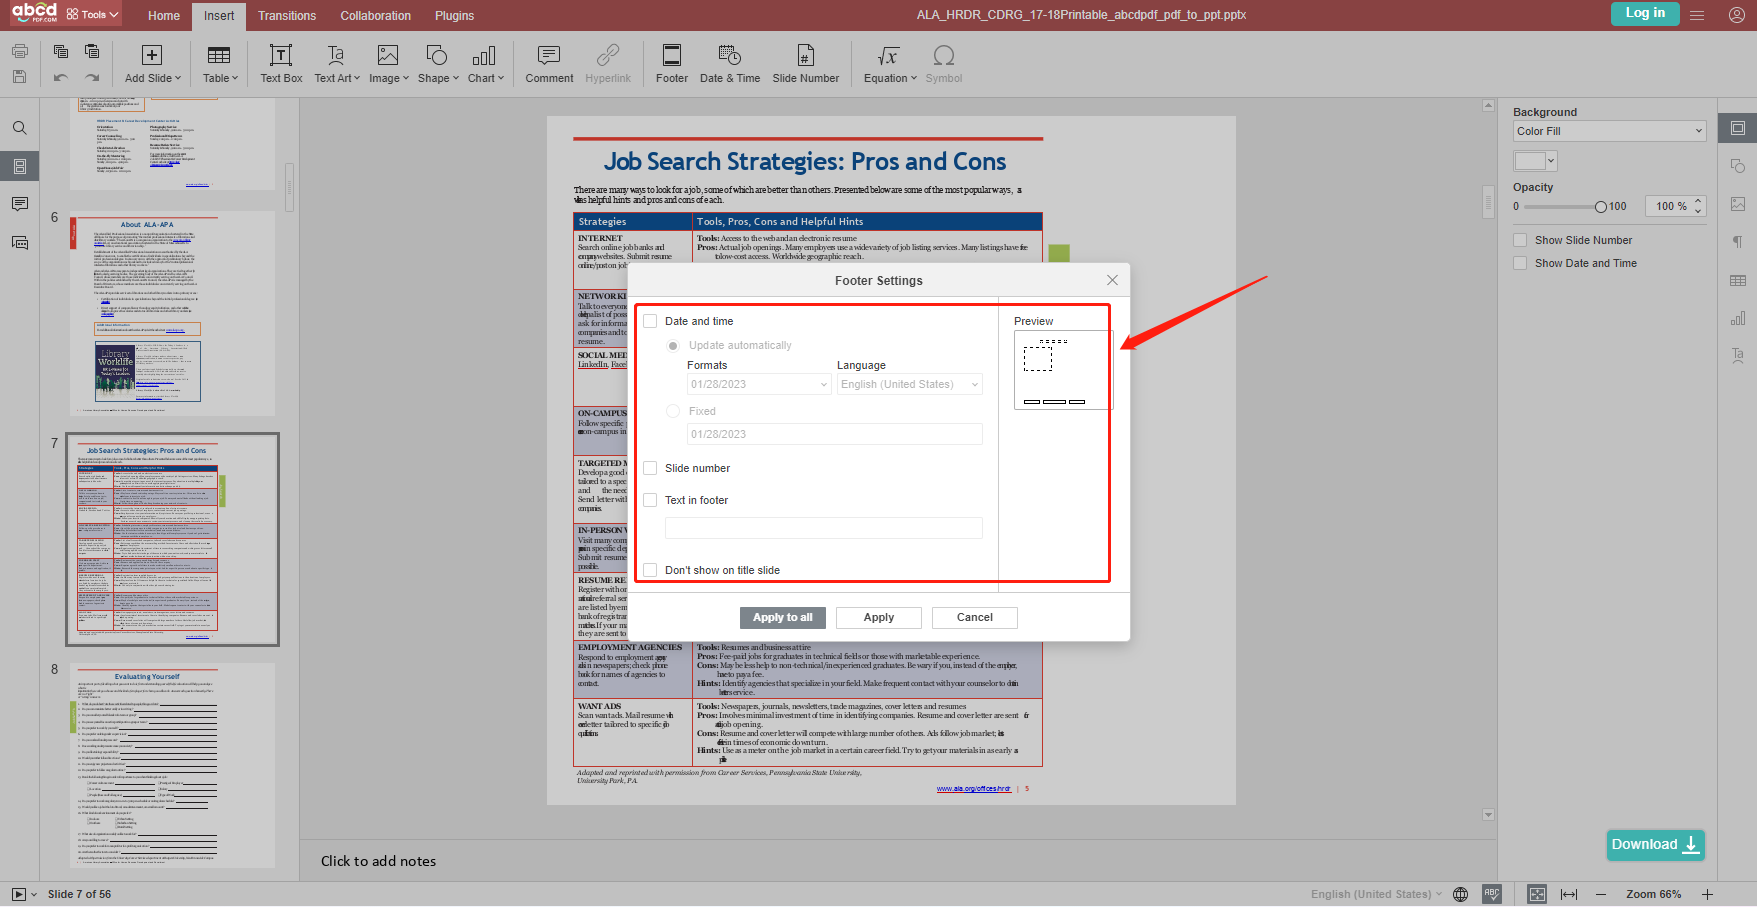This screenshot has height=907, width=1757.
Task: Check Don't show on title slide
Action: point(650,570)
